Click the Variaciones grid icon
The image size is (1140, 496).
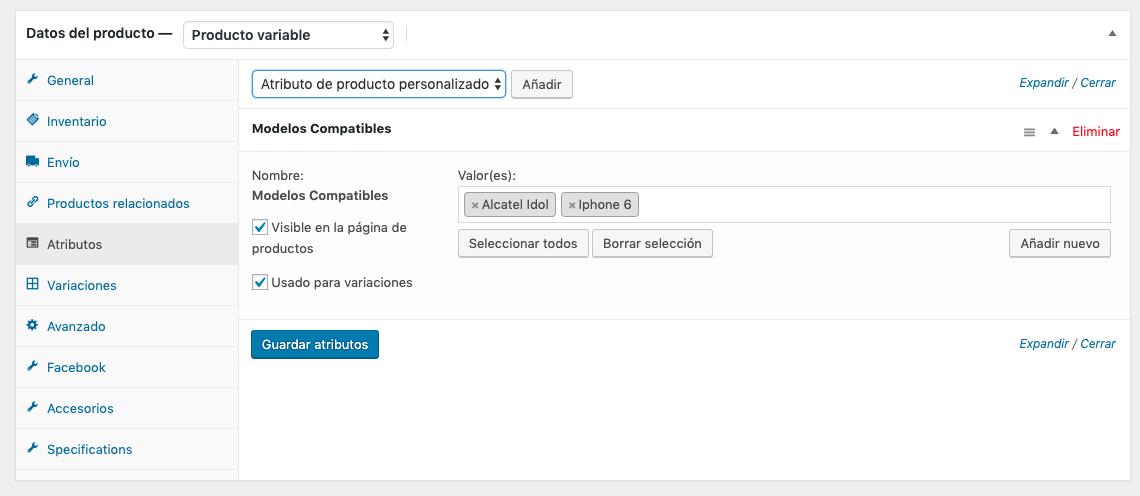pyautogui.click(x=32, y=284)
